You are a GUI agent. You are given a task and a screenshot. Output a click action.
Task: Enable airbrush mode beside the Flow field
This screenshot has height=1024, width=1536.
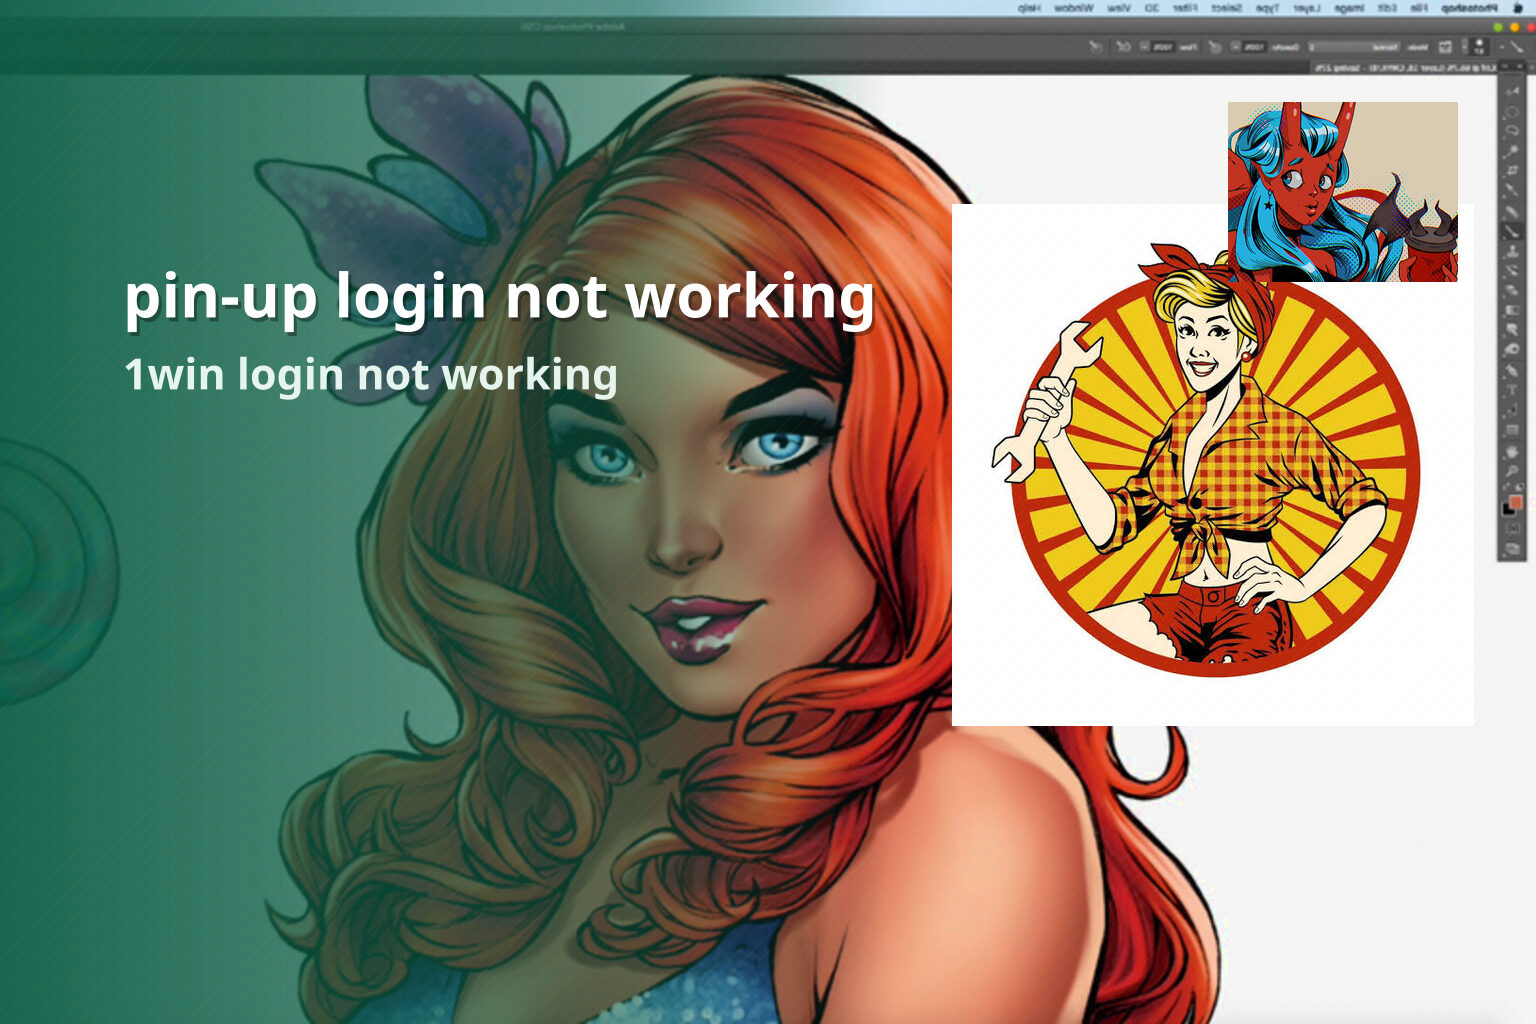pyautogui.click(x=1123, y=46)
